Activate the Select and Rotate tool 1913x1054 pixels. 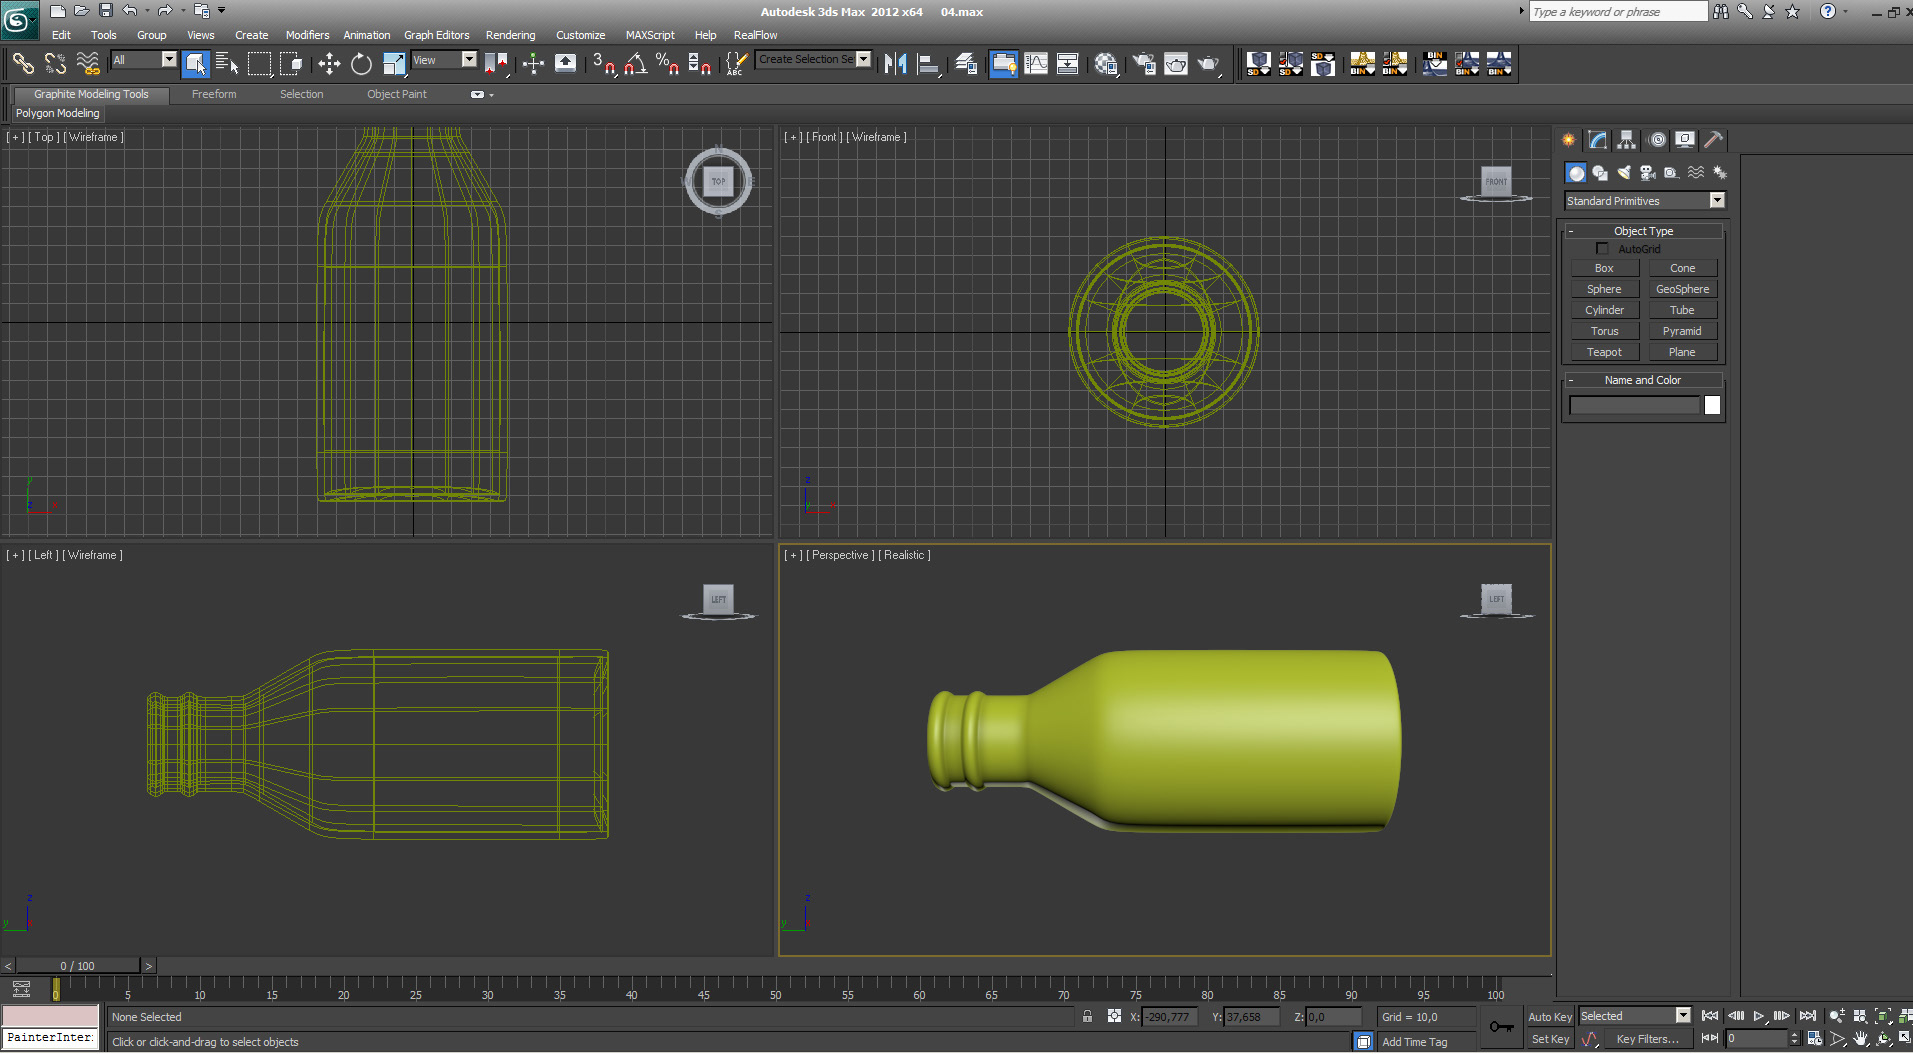[361, 64]
